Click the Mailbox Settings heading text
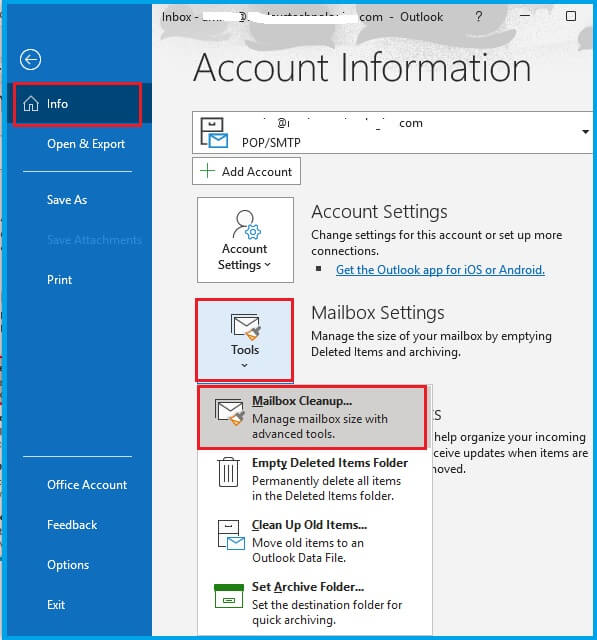597x640 pixels. click(377, 313)
